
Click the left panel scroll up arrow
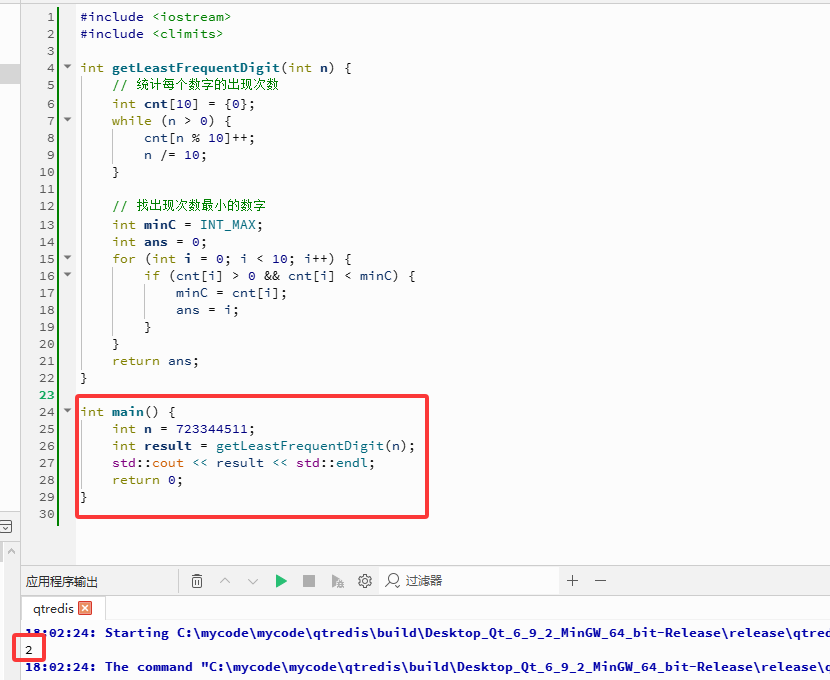[11, 551]
